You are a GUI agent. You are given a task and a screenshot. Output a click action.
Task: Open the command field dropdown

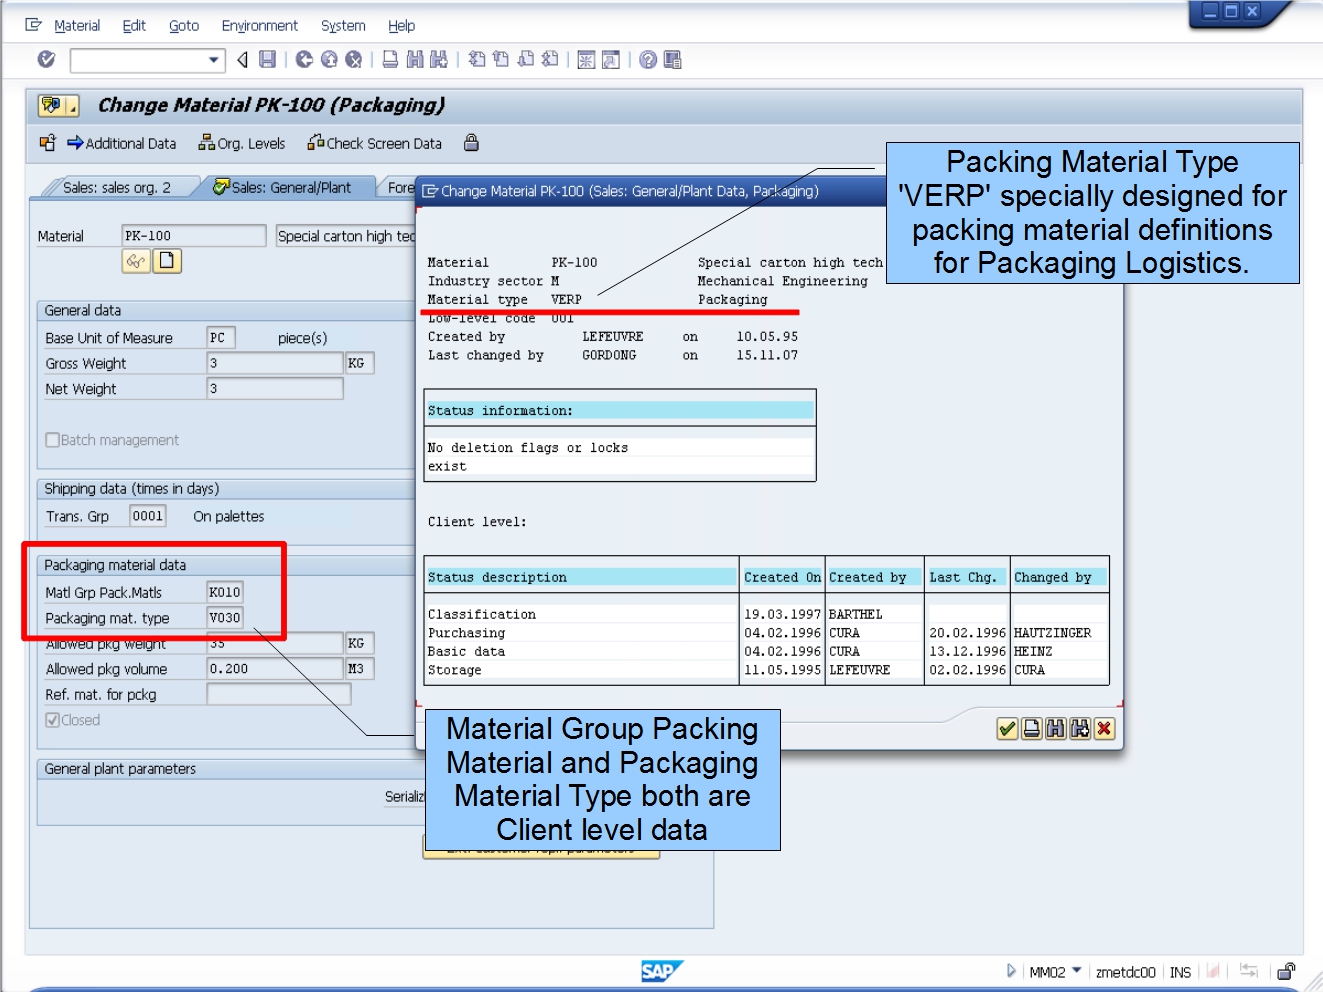coord(213,61)
